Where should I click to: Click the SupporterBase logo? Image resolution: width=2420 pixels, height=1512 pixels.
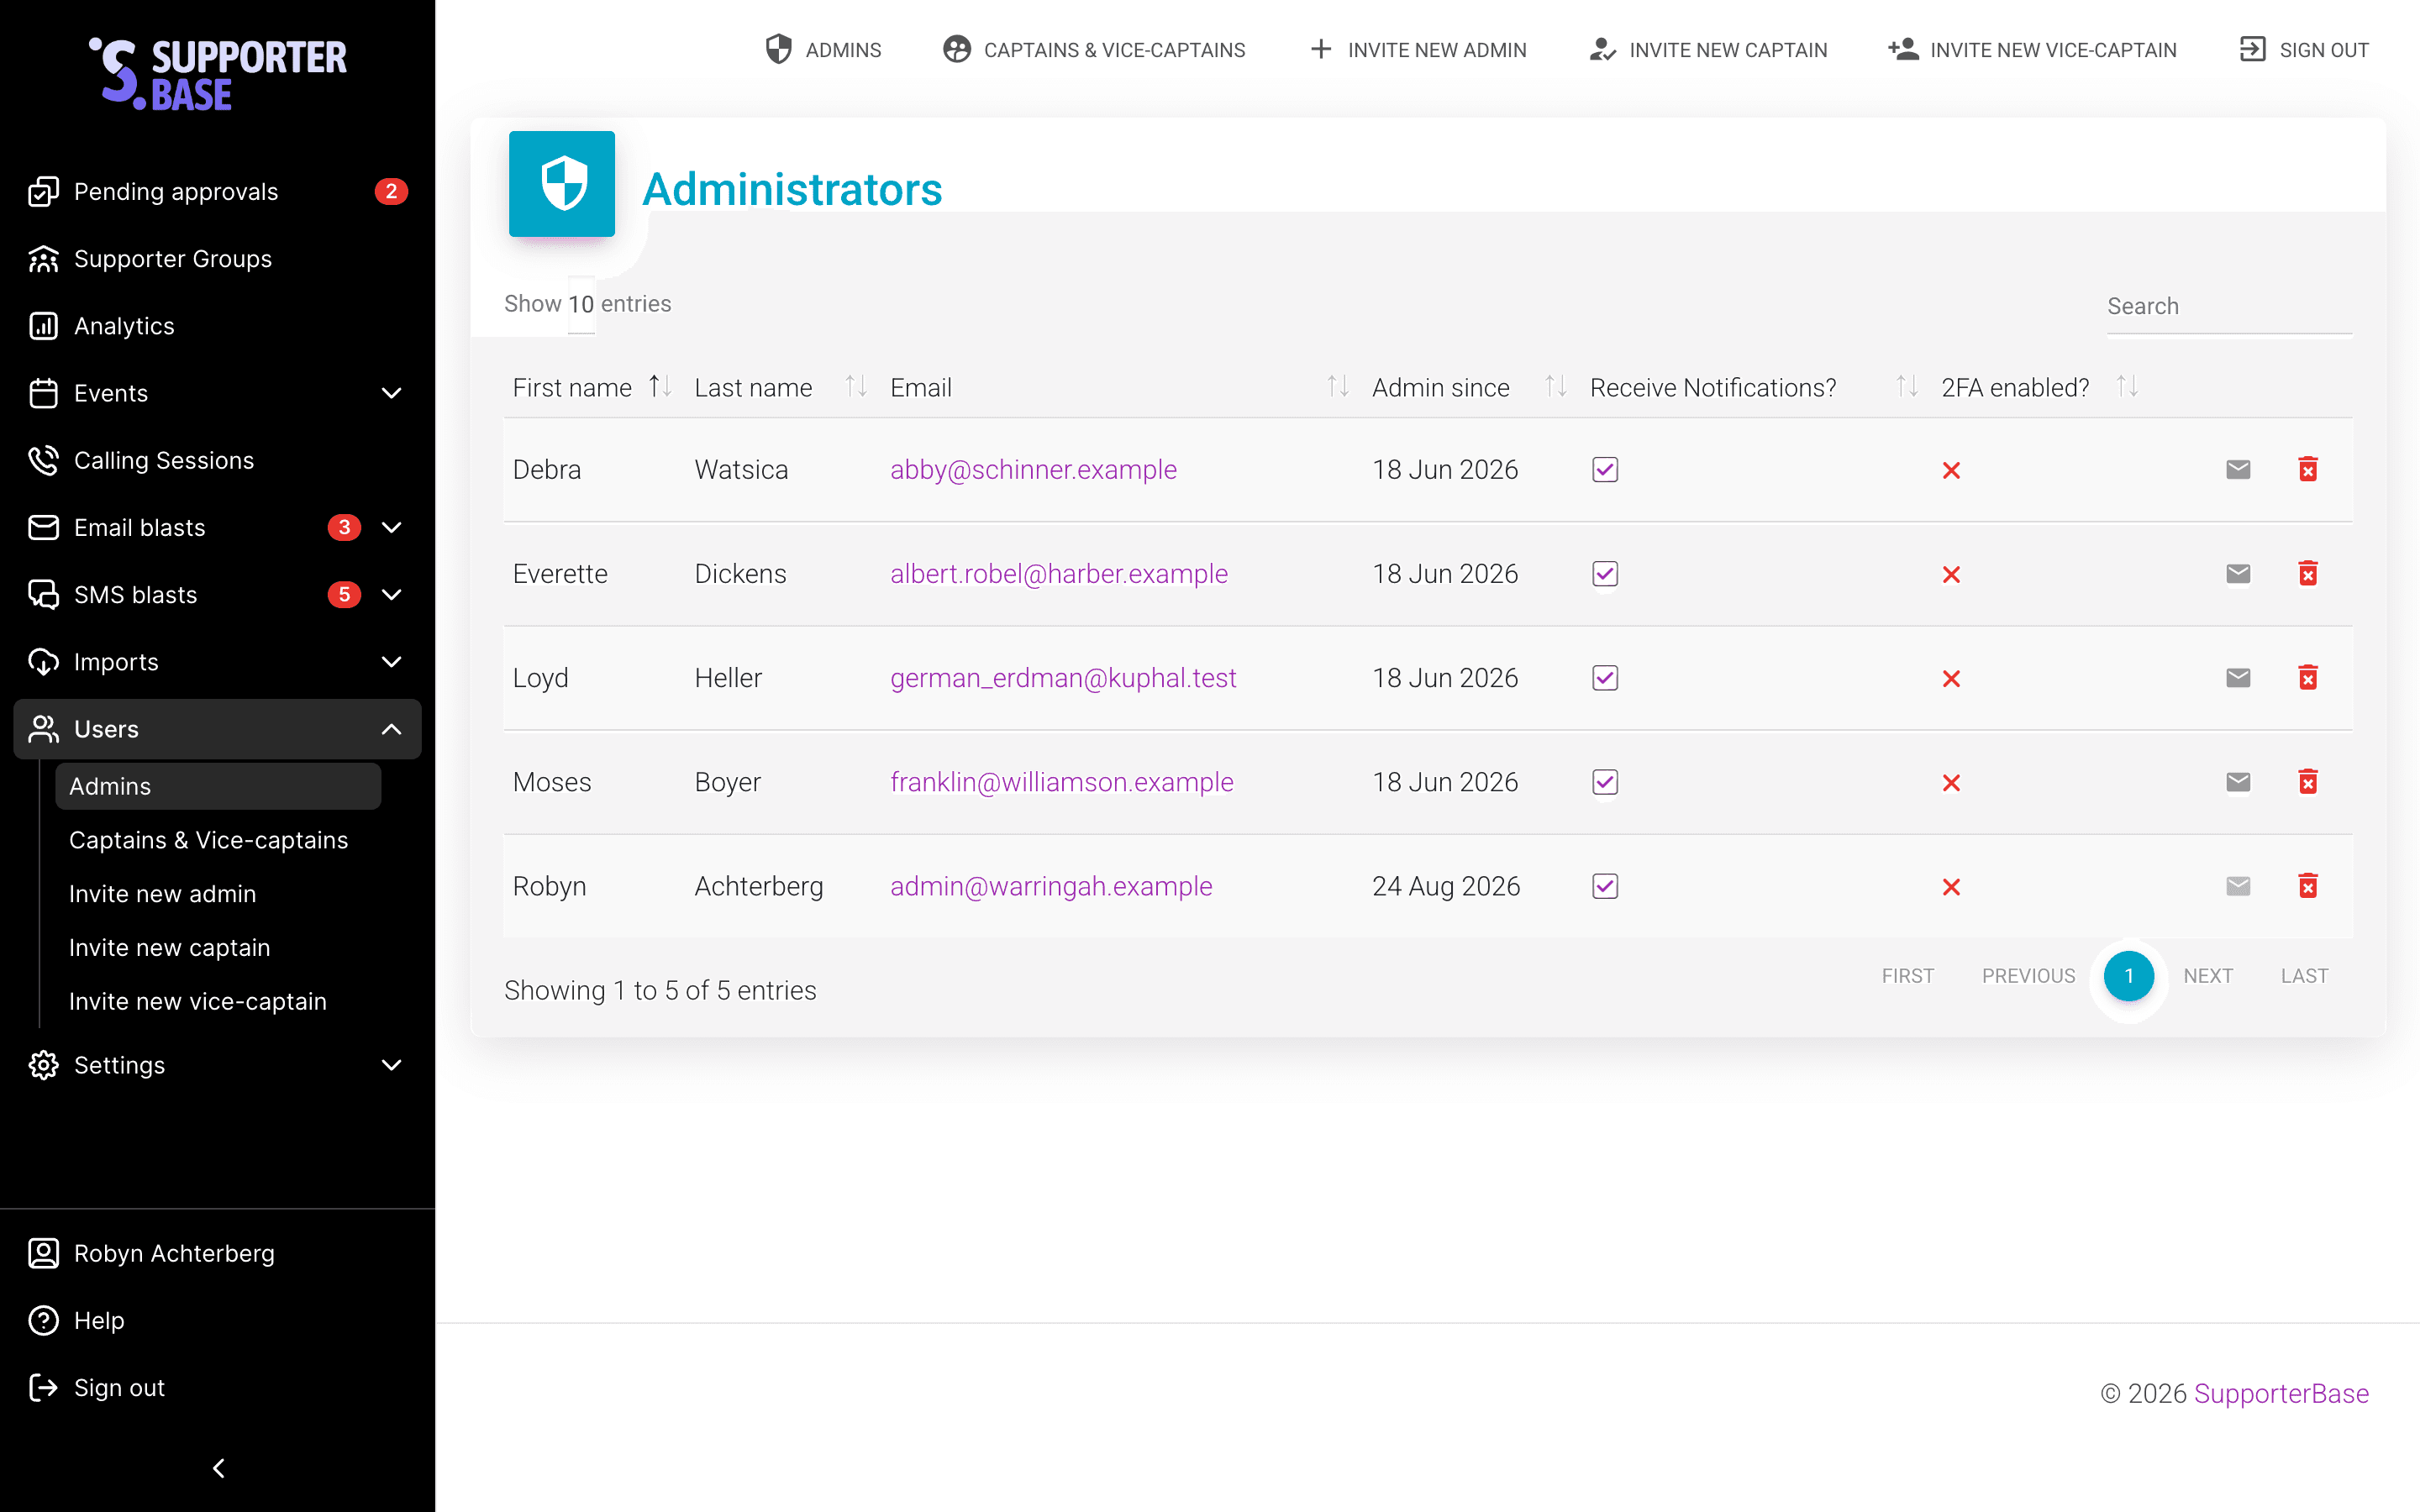click(x=217, y=74)
